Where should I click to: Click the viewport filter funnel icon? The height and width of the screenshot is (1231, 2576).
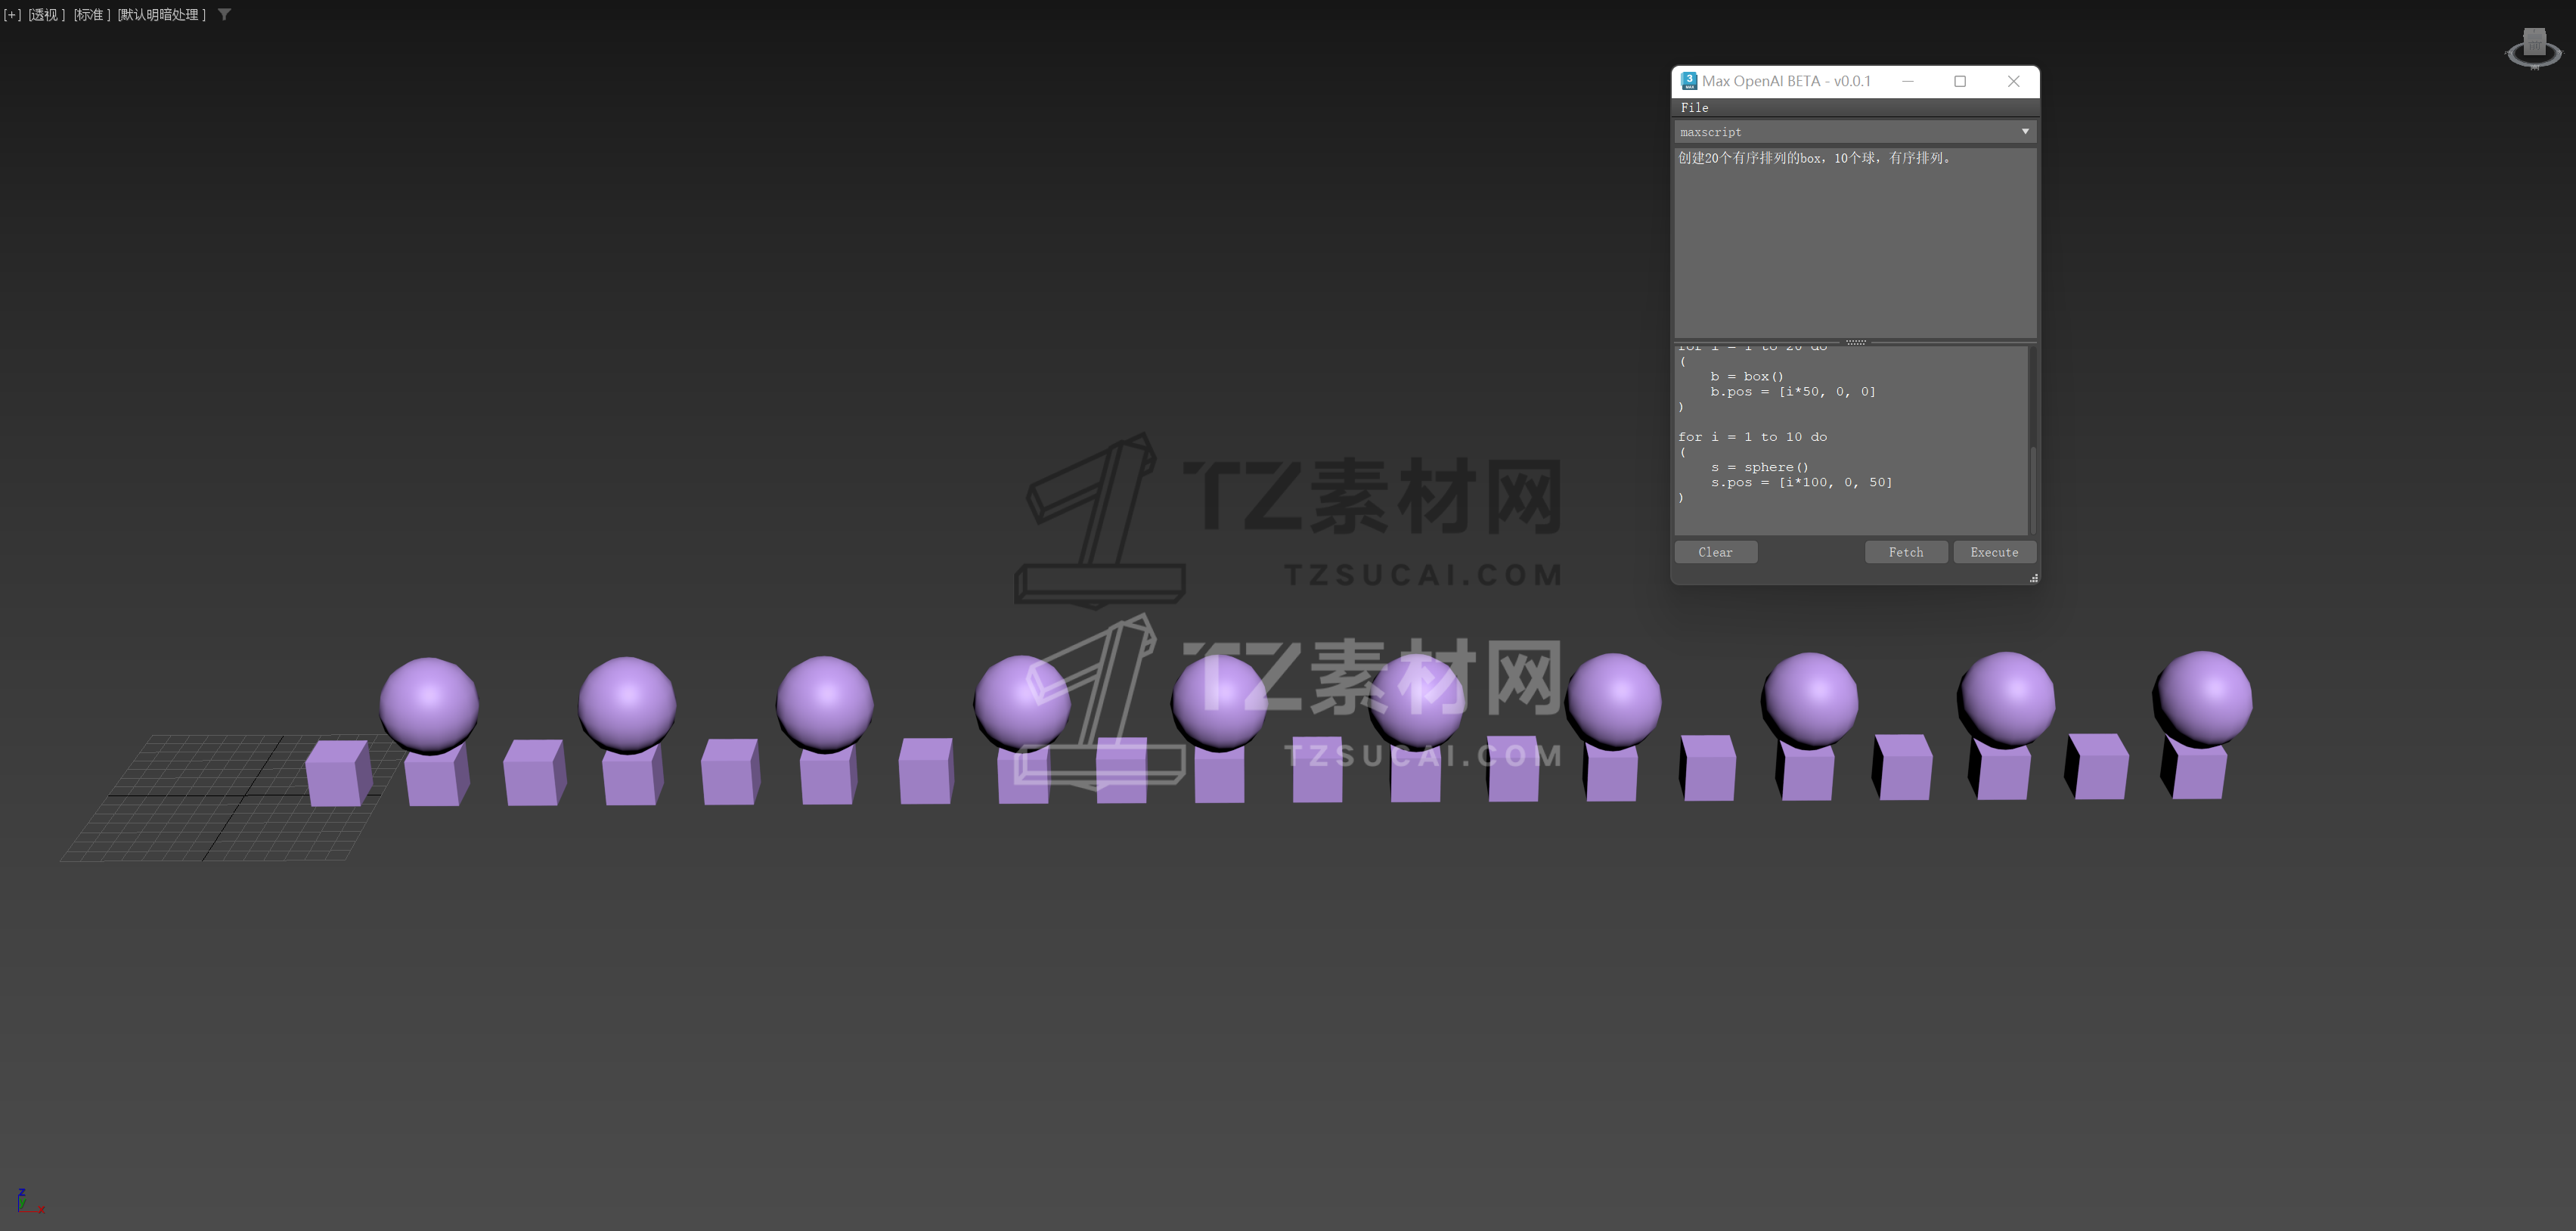pyautogui.click(x=224, y=15)
